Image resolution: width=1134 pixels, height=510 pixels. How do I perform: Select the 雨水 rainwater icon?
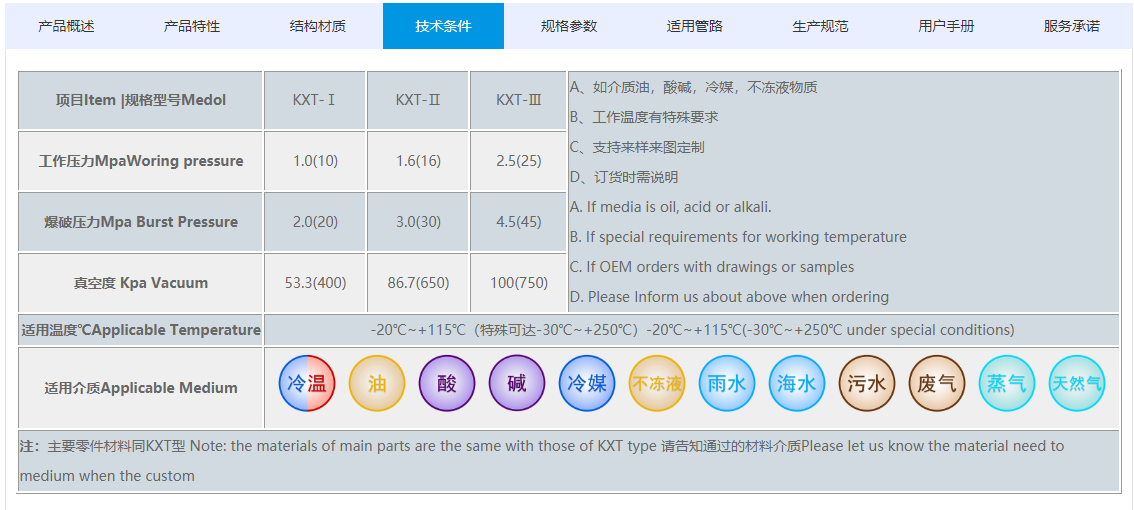pyautogui.click(x=727, y=383)
